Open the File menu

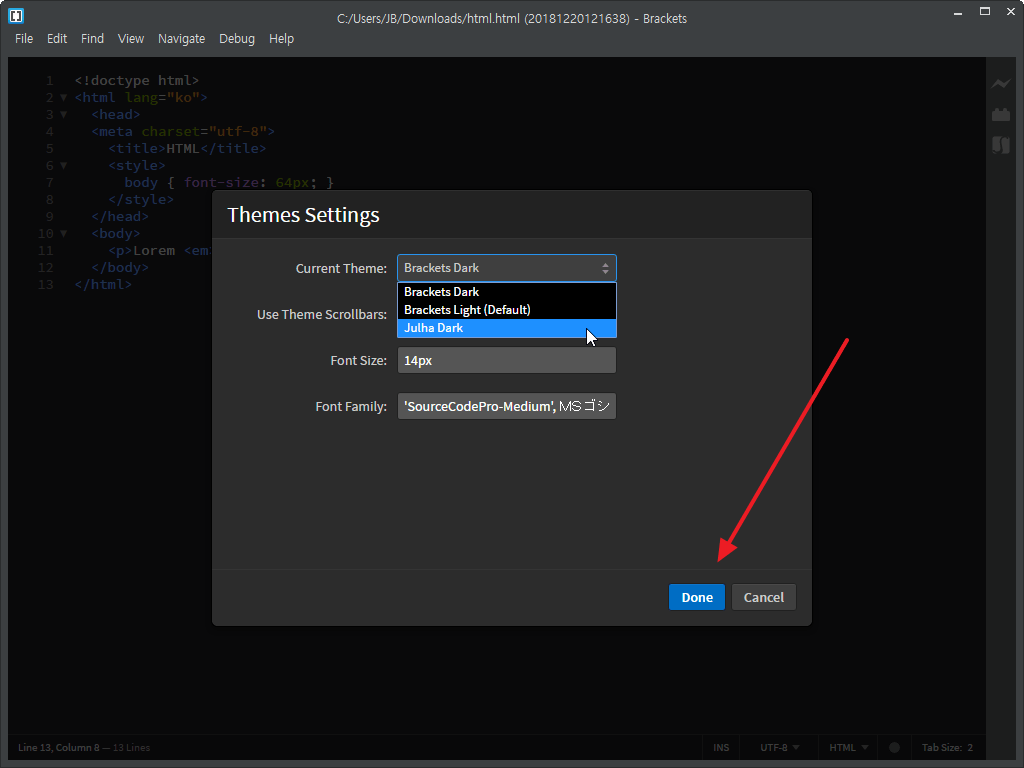[x=24, y=39]
